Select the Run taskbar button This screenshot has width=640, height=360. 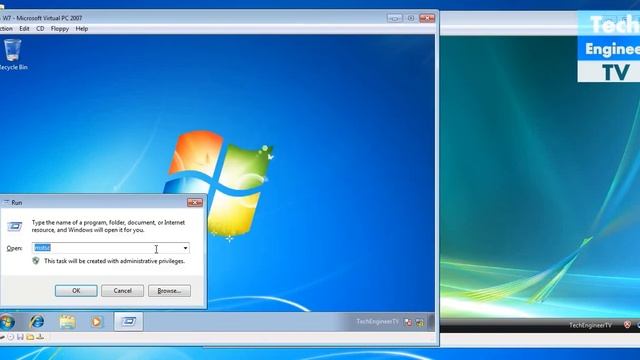tap(129, 322)
